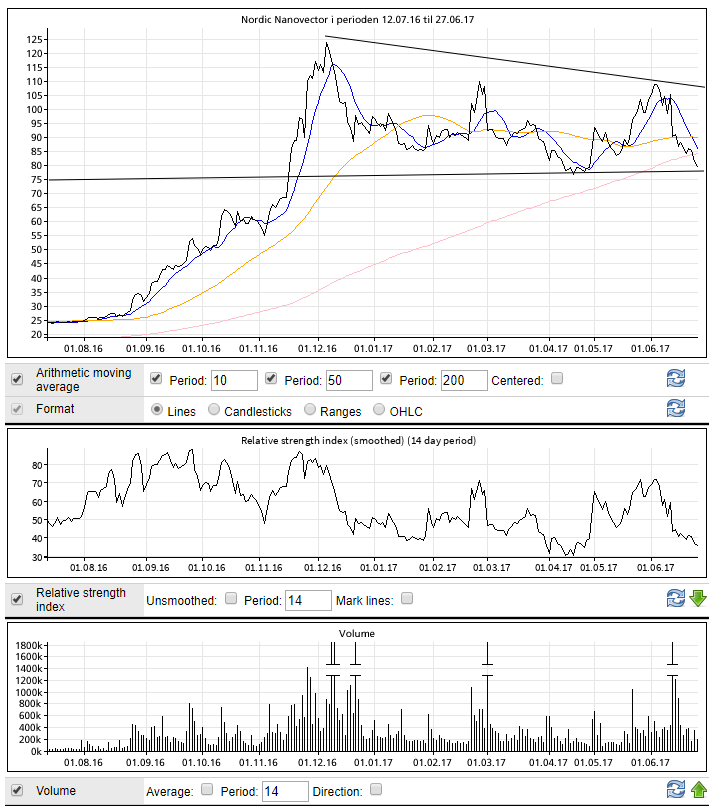
Task: Click the RSI period field
Action: pos(308,600)
